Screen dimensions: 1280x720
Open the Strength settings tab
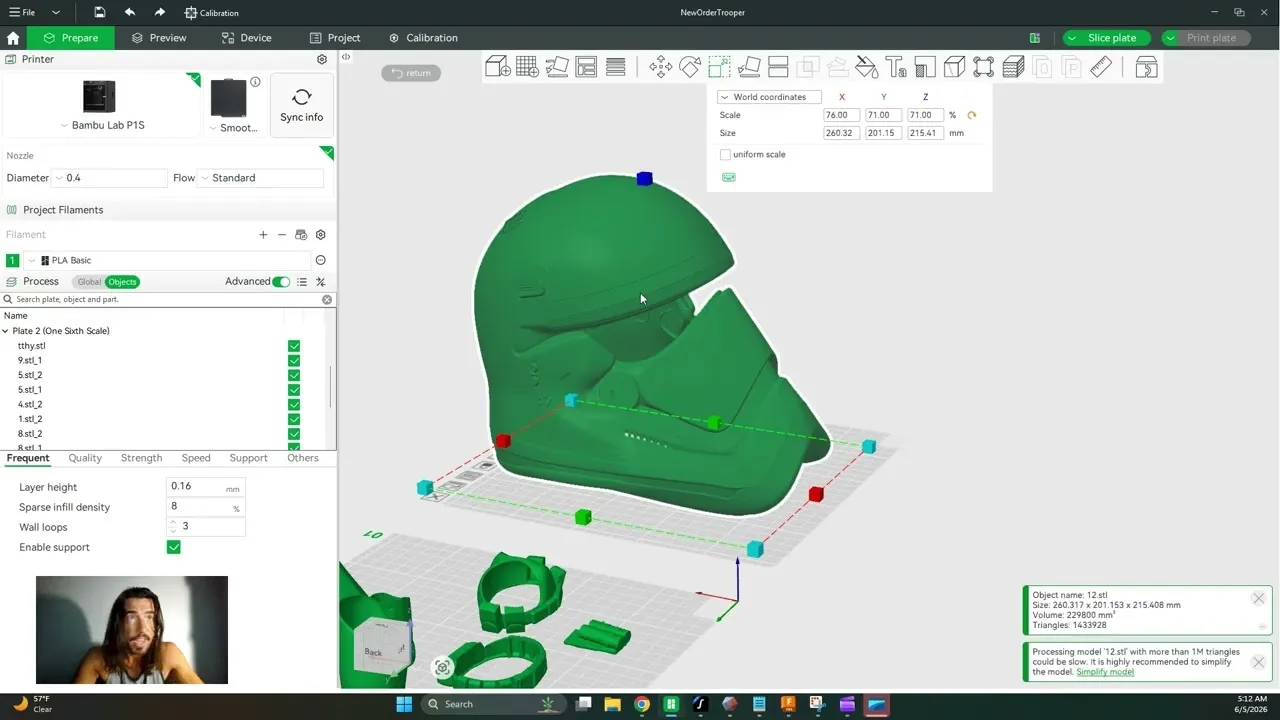tap(141, 458)
